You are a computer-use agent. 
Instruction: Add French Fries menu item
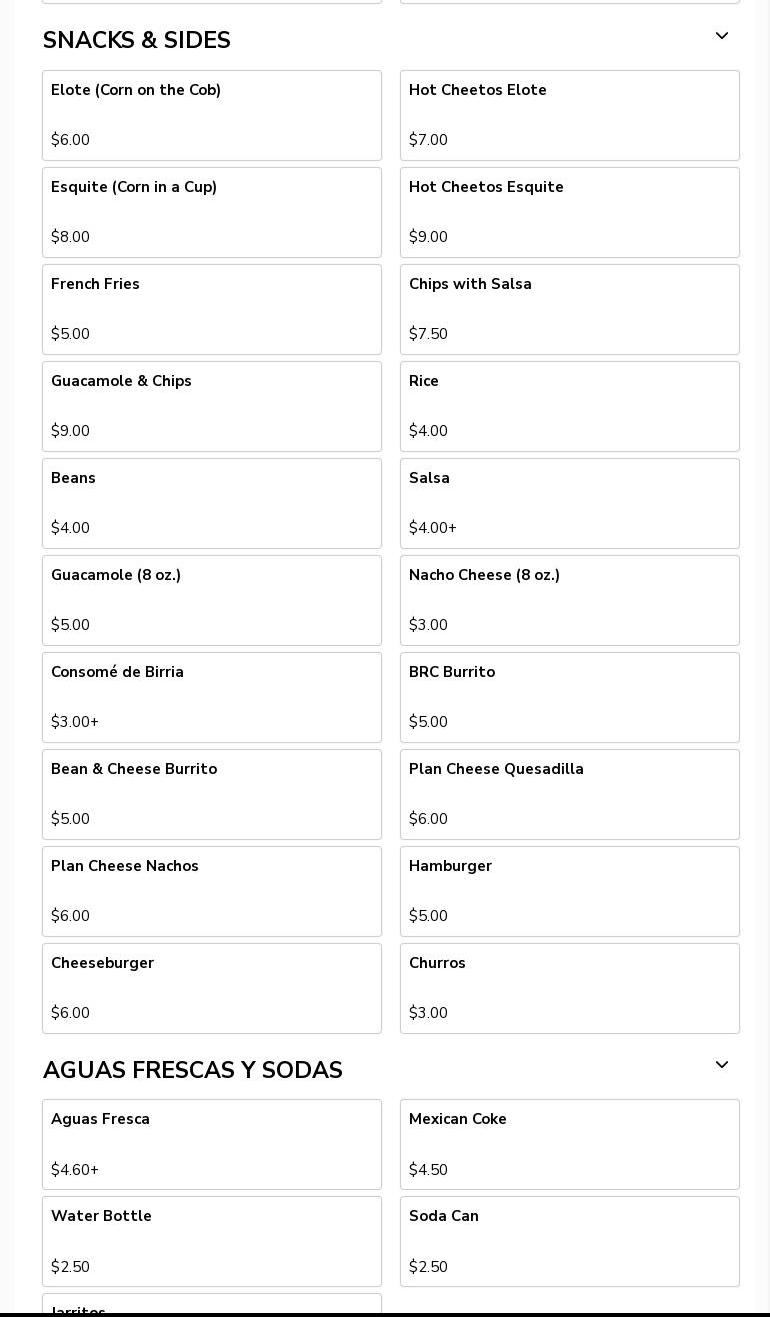tap(212, 309)
